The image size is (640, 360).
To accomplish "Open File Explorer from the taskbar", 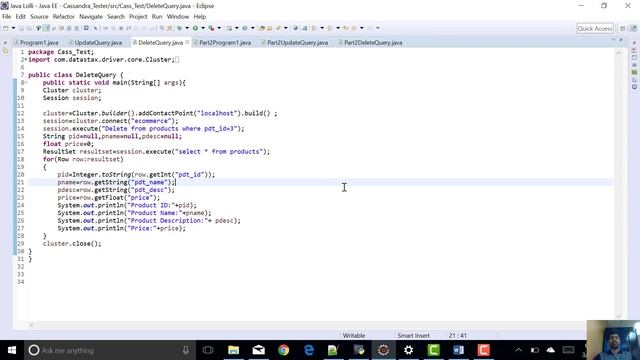I will pyautogui.click(x=233, y=350).
